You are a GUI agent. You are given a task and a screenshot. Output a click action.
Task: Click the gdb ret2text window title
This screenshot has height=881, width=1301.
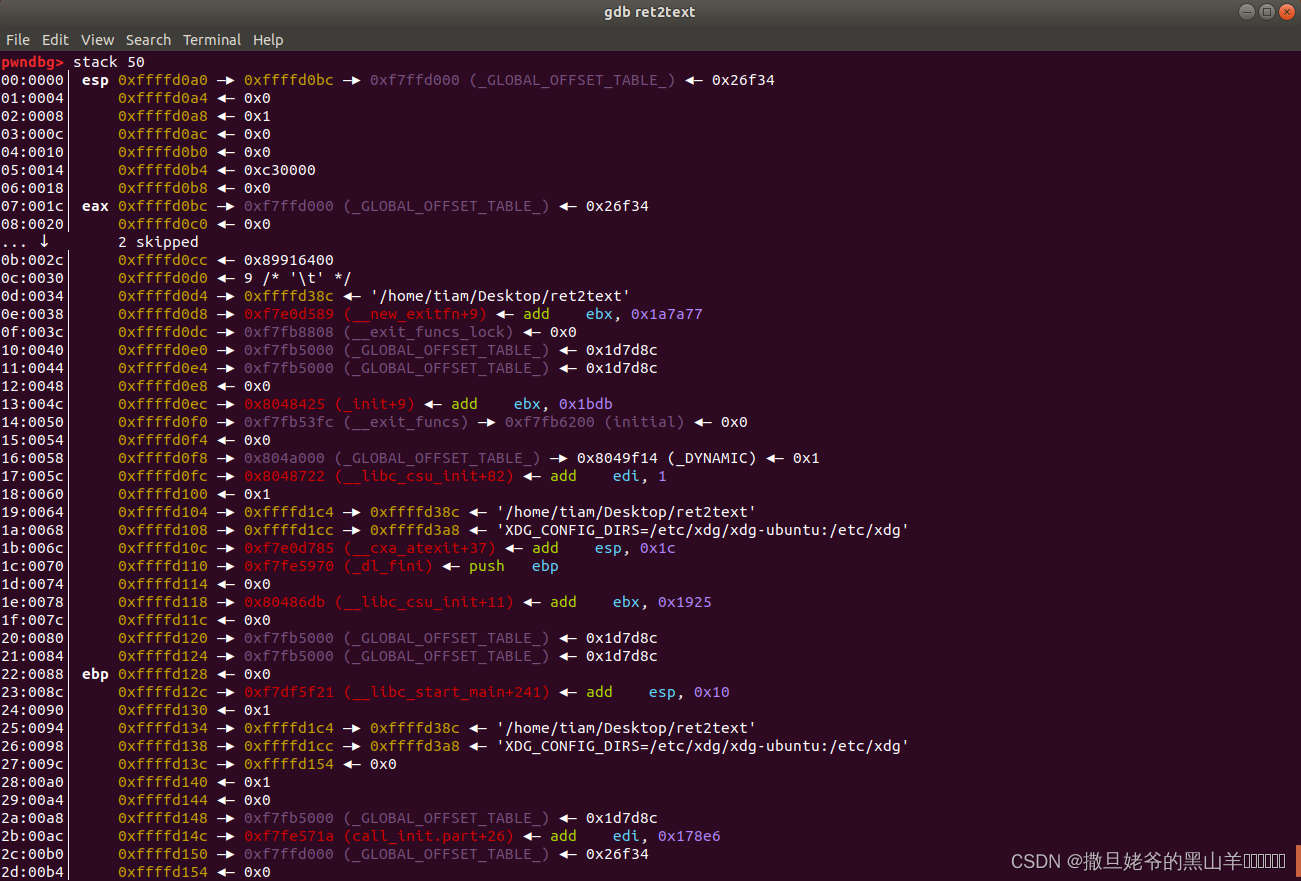tap(650, 12)
